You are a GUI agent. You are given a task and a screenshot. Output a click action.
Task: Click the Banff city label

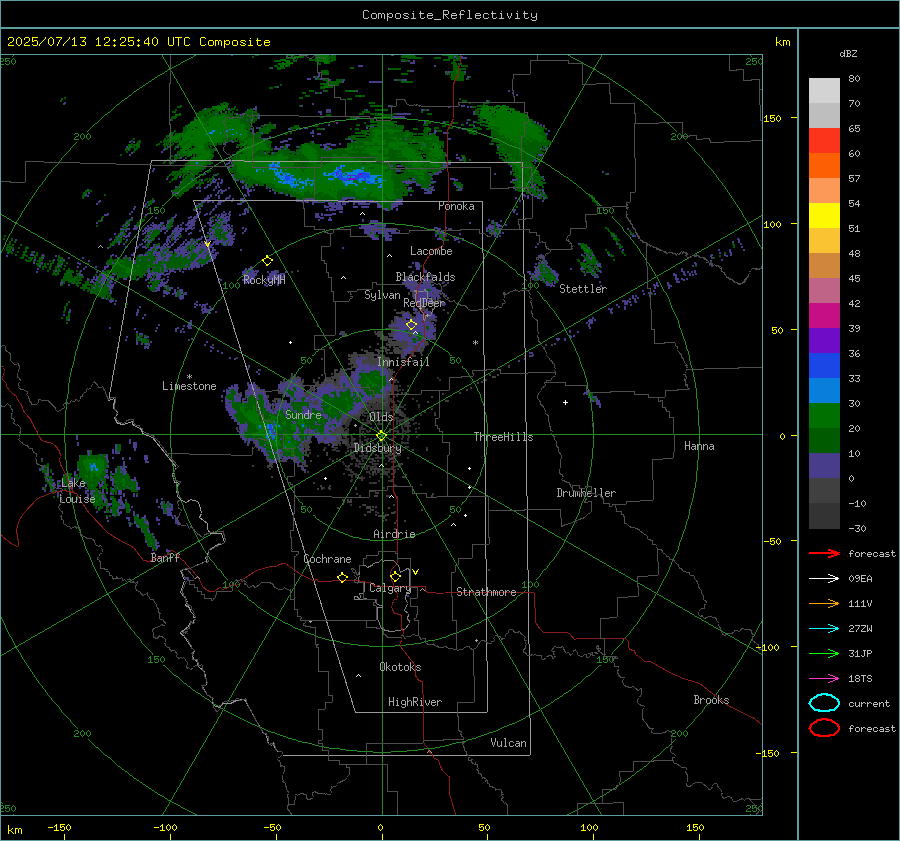tap(165, 557)
